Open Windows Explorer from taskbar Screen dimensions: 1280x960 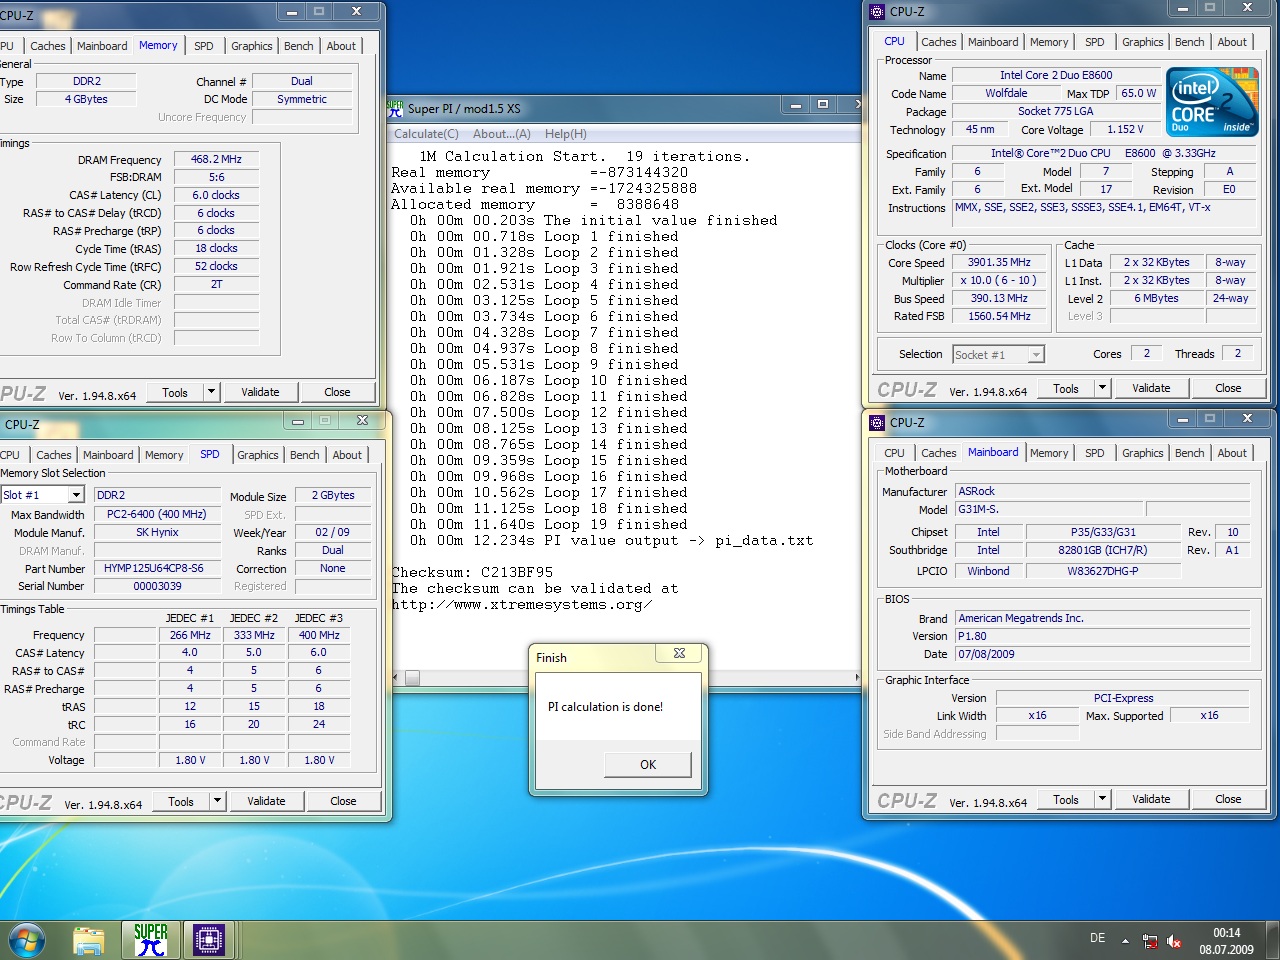[x=89, y=940]
